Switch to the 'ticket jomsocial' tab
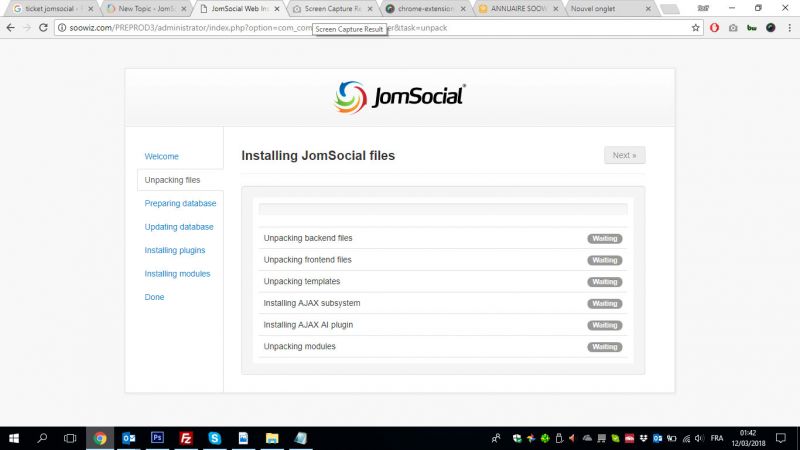The image size is (800, 450). [x=49, y=9]
